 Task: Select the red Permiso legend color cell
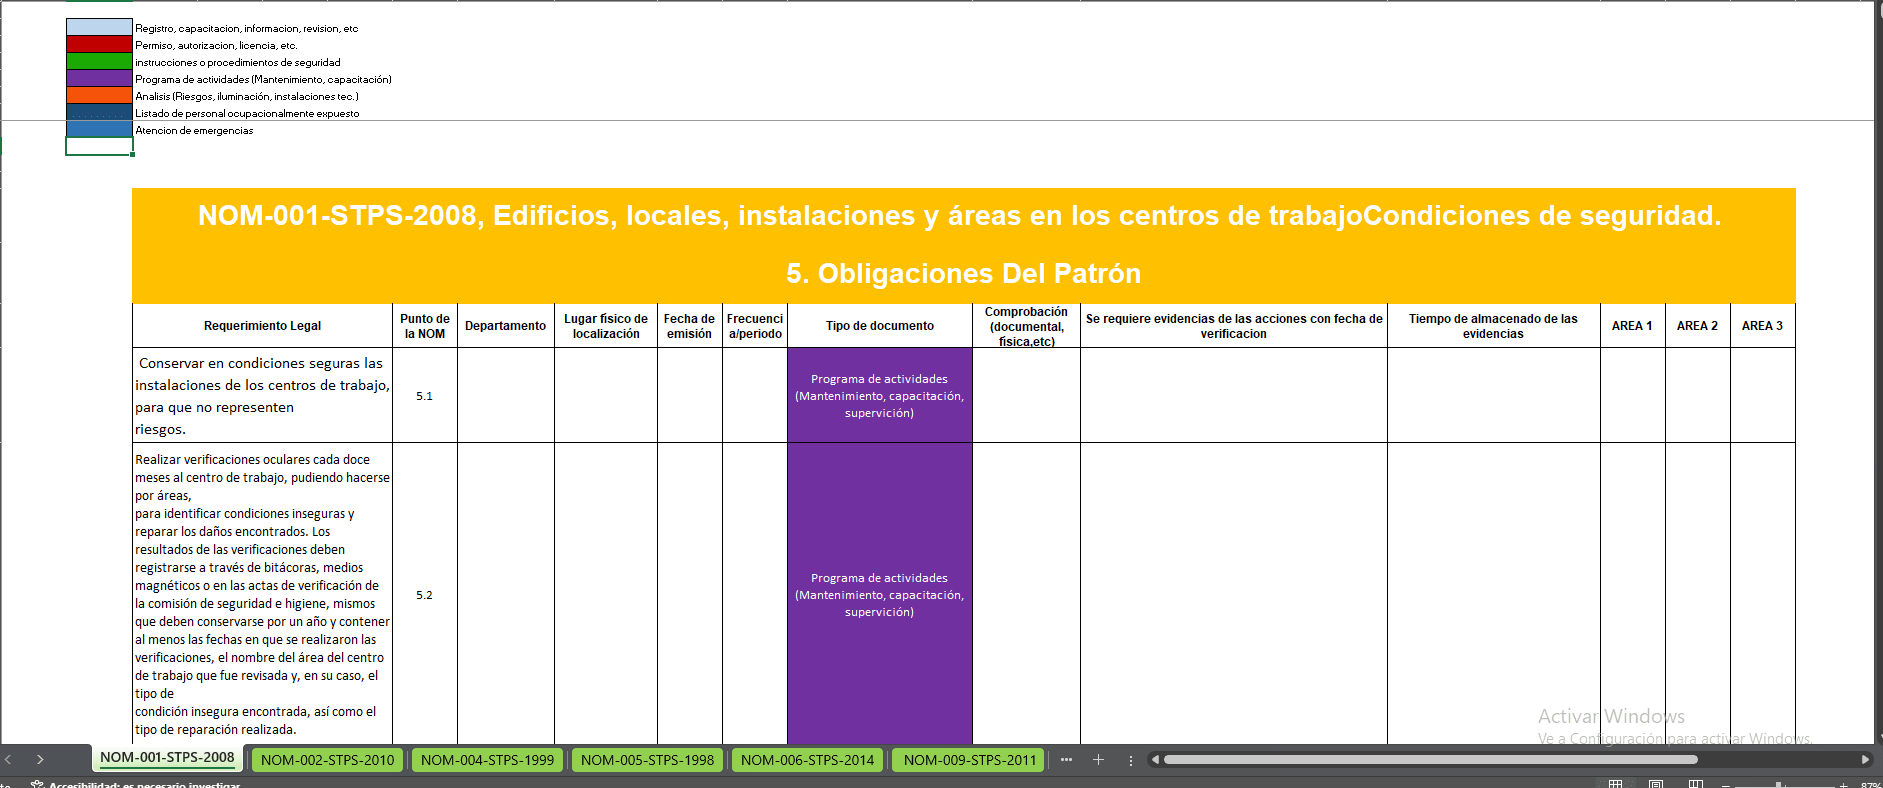tap(99, 45)
